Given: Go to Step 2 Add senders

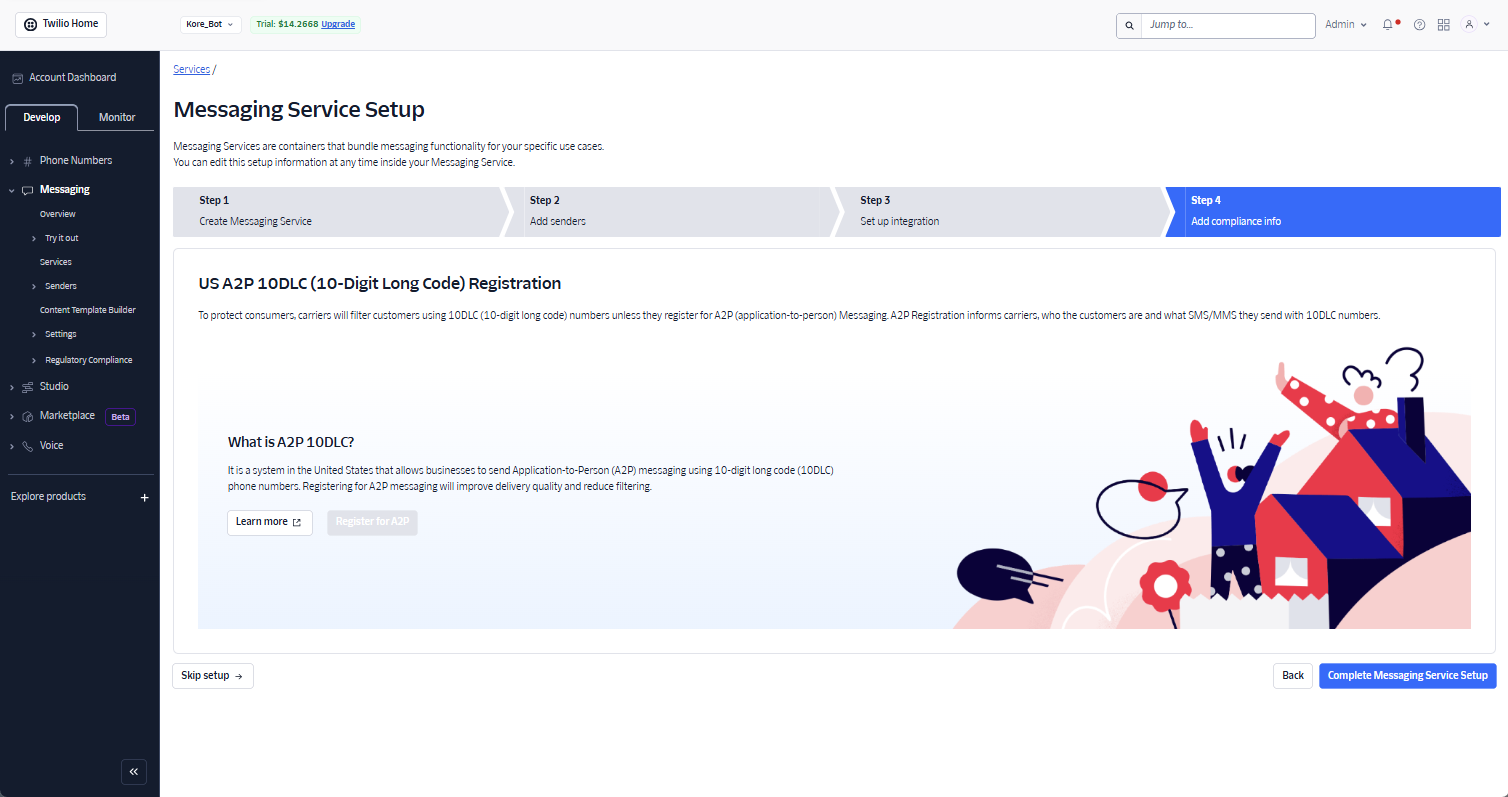Looking at the screenshot, I should 668,211.
